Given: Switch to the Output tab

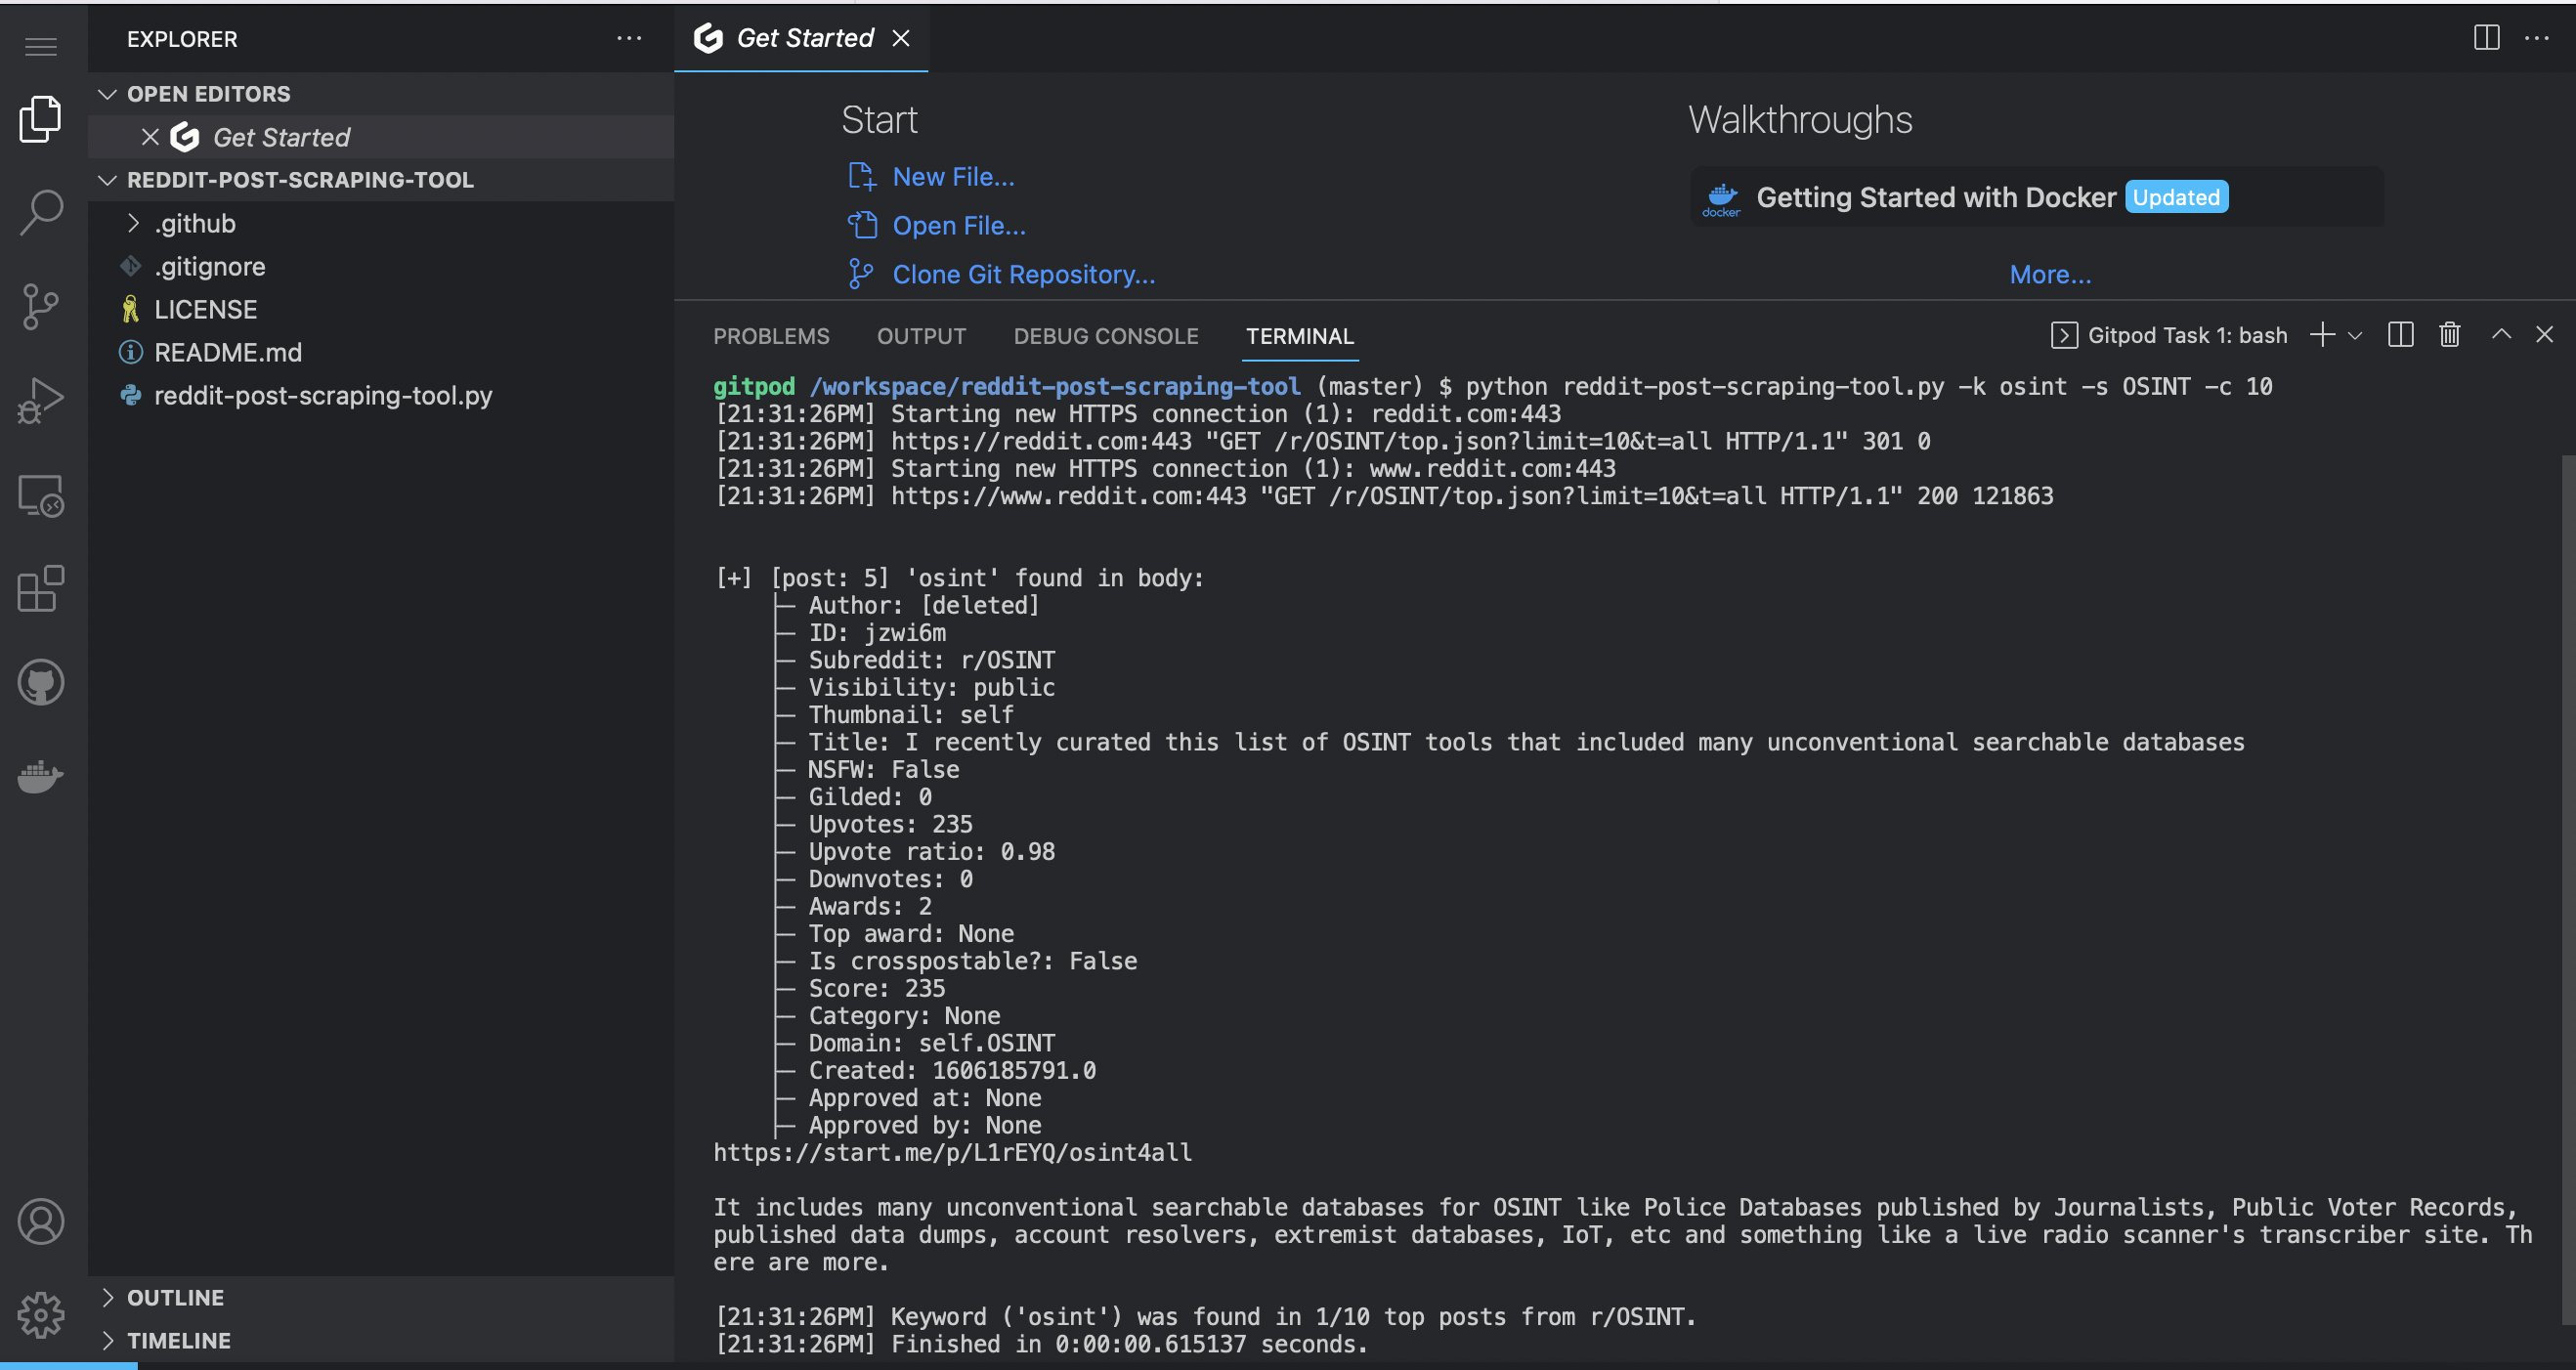Looking at the screenshot, I should pos(921,336).
